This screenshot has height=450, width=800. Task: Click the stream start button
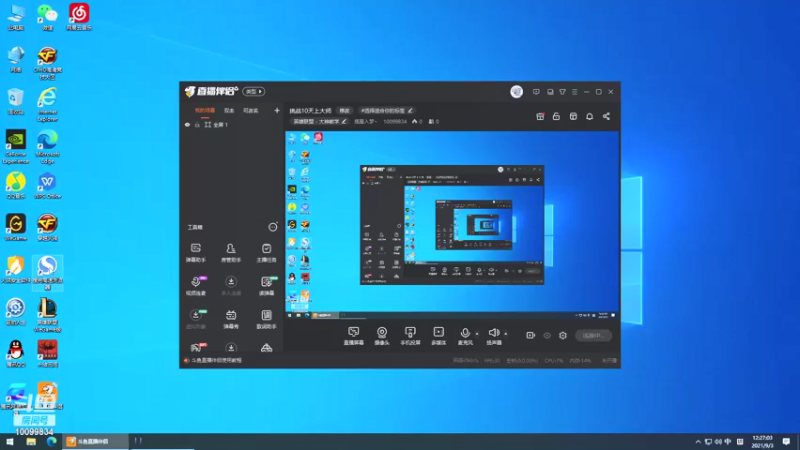(593, 336)
